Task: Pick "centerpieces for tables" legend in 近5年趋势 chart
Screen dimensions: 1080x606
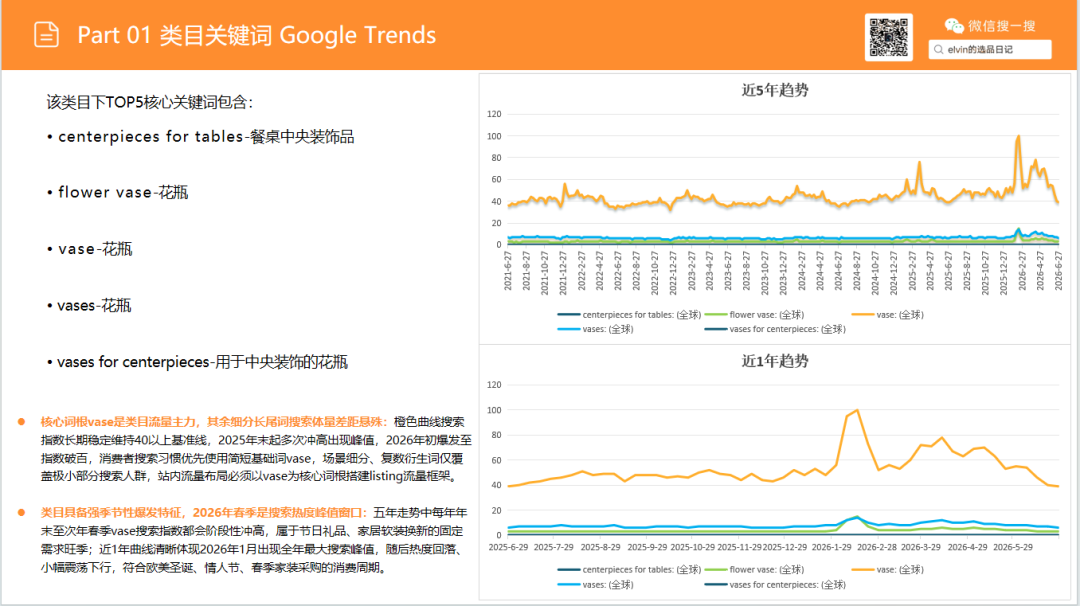Action: click(x=629, y=315)
